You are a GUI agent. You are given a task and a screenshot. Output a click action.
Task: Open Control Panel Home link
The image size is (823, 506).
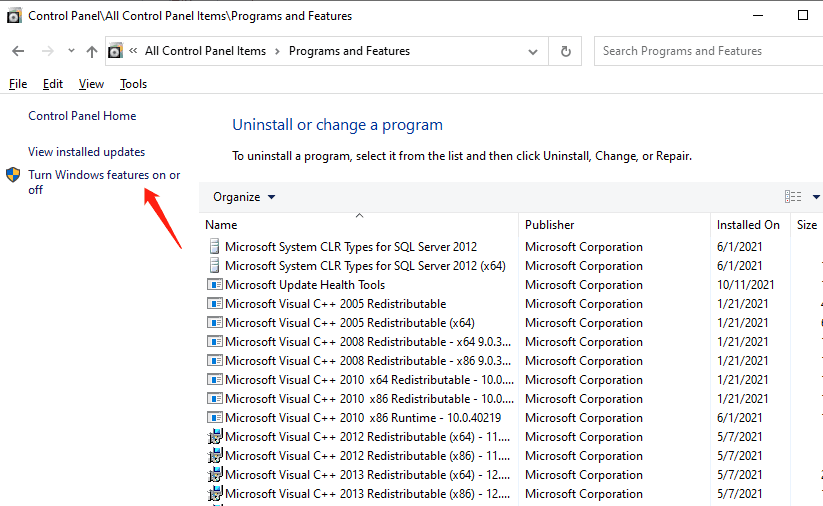click(82, 116)
